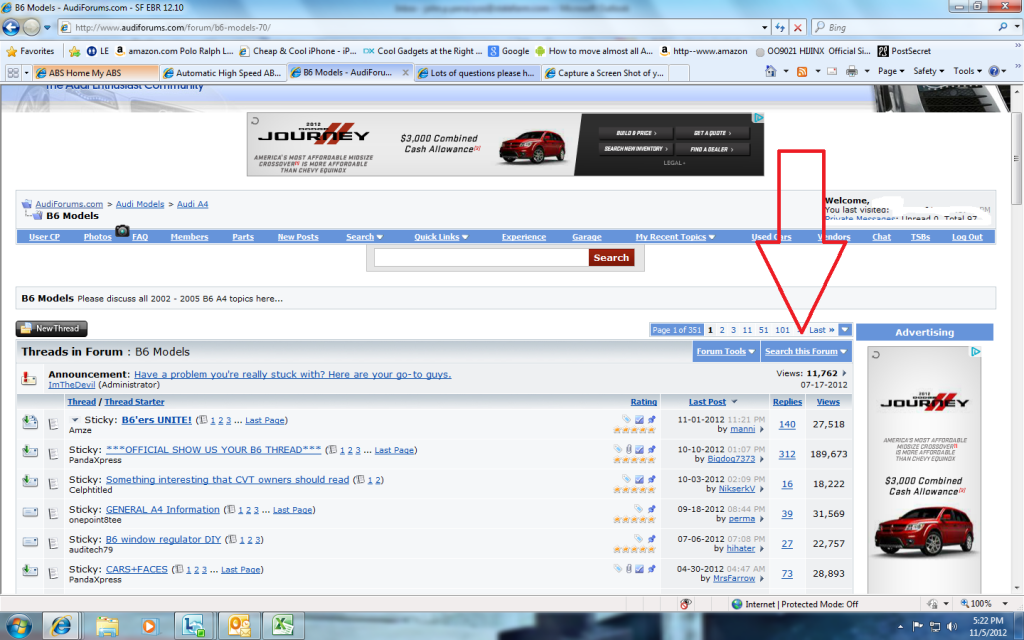Open the Forum Tools dropdown
The height and width of the screenshot is (640, 1024).
click(x=726, y=351)
